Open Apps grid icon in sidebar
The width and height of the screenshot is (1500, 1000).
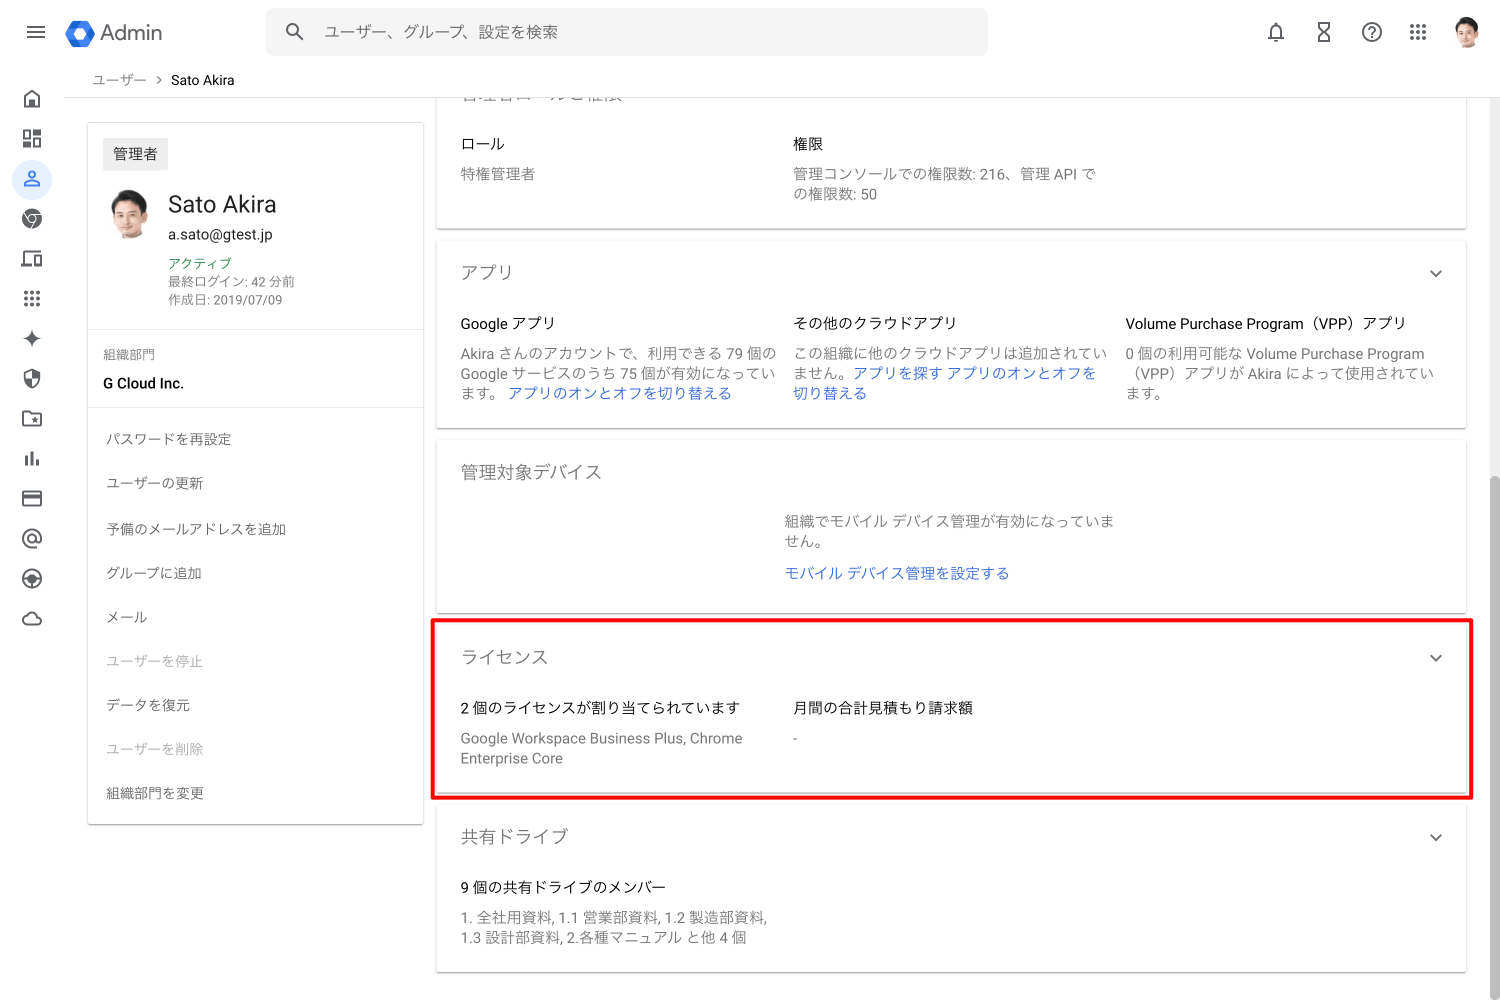[x=32, y=299]
